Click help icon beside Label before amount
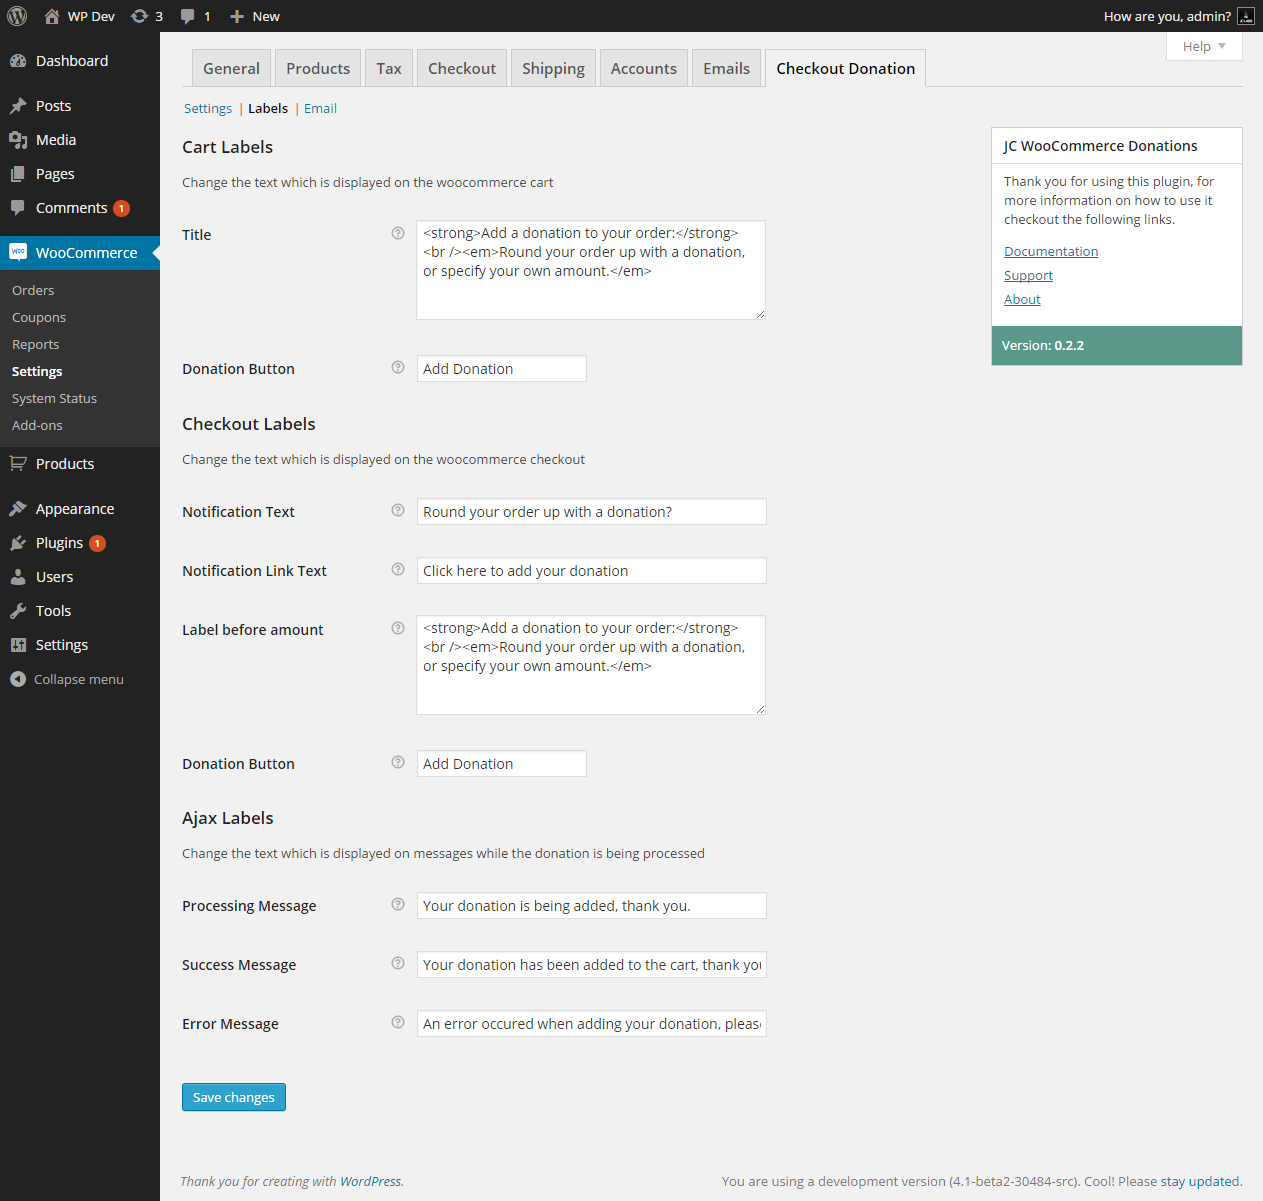 [398, 628]
